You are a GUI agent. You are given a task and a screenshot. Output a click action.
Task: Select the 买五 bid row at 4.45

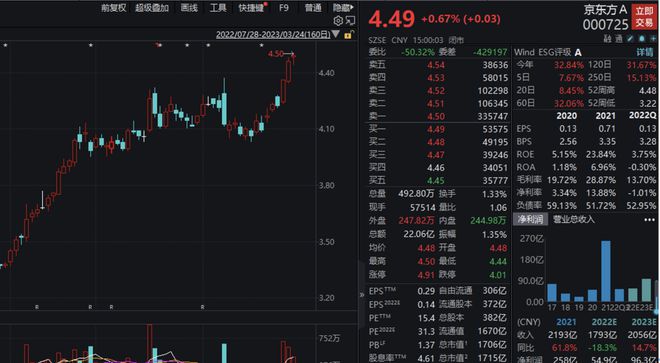pos(438,180)
